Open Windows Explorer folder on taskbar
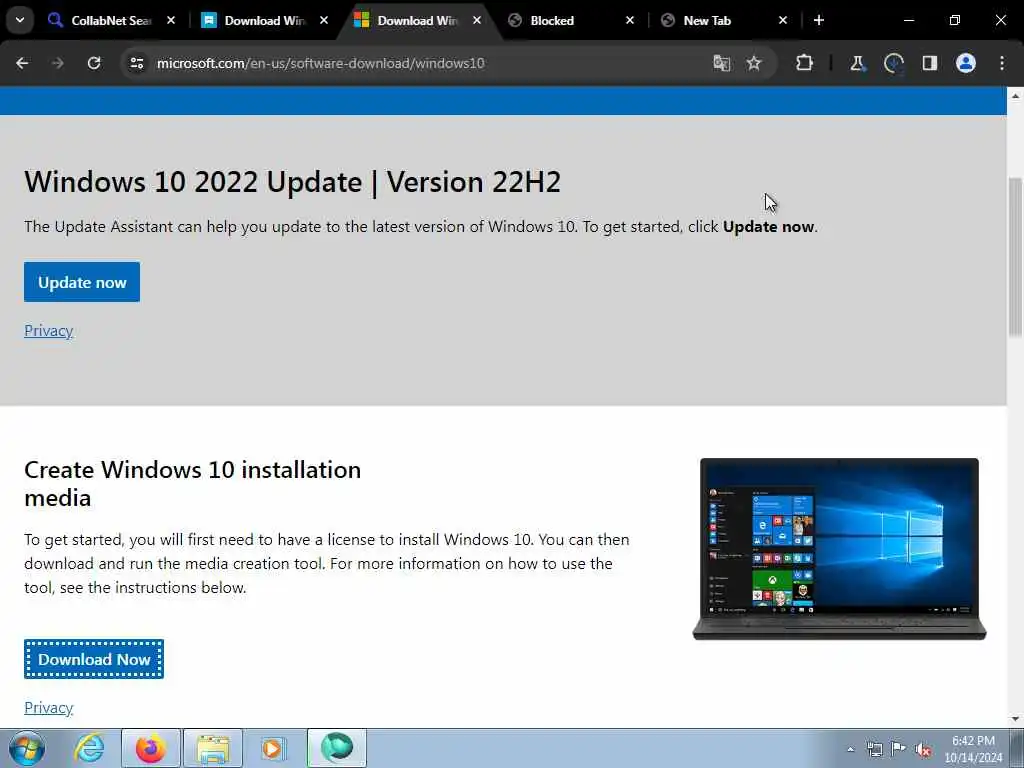Viewport: 1024px width, 768px height. click(213, 748)
